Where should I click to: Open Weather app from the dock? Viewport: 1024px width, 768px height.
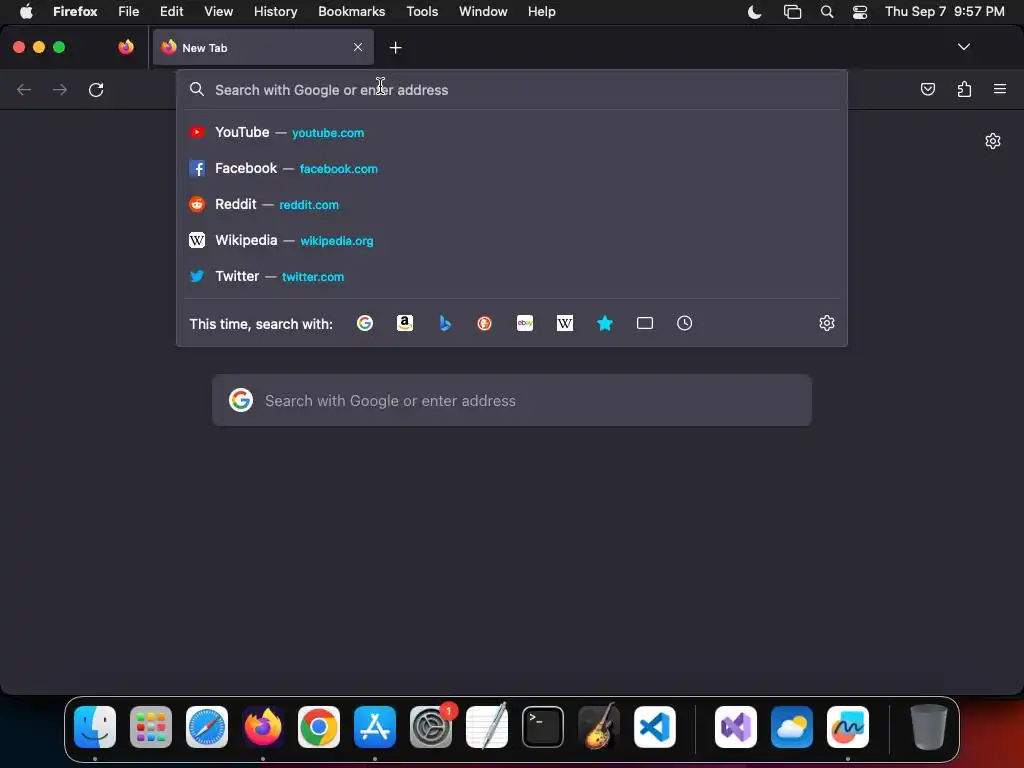coord(792,727)
